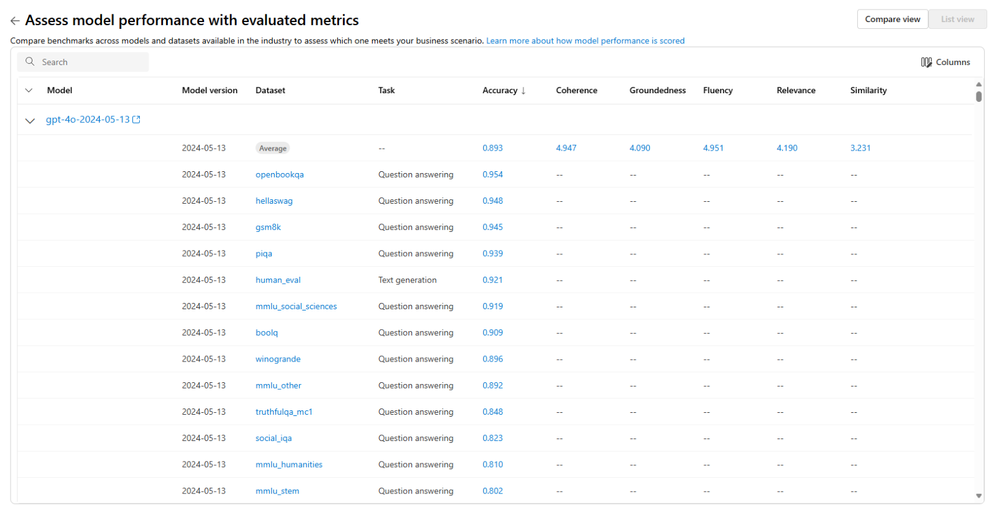Switch to Compare view
The height and width of the screenshot is (521, 999).
(x=893, y=19)
